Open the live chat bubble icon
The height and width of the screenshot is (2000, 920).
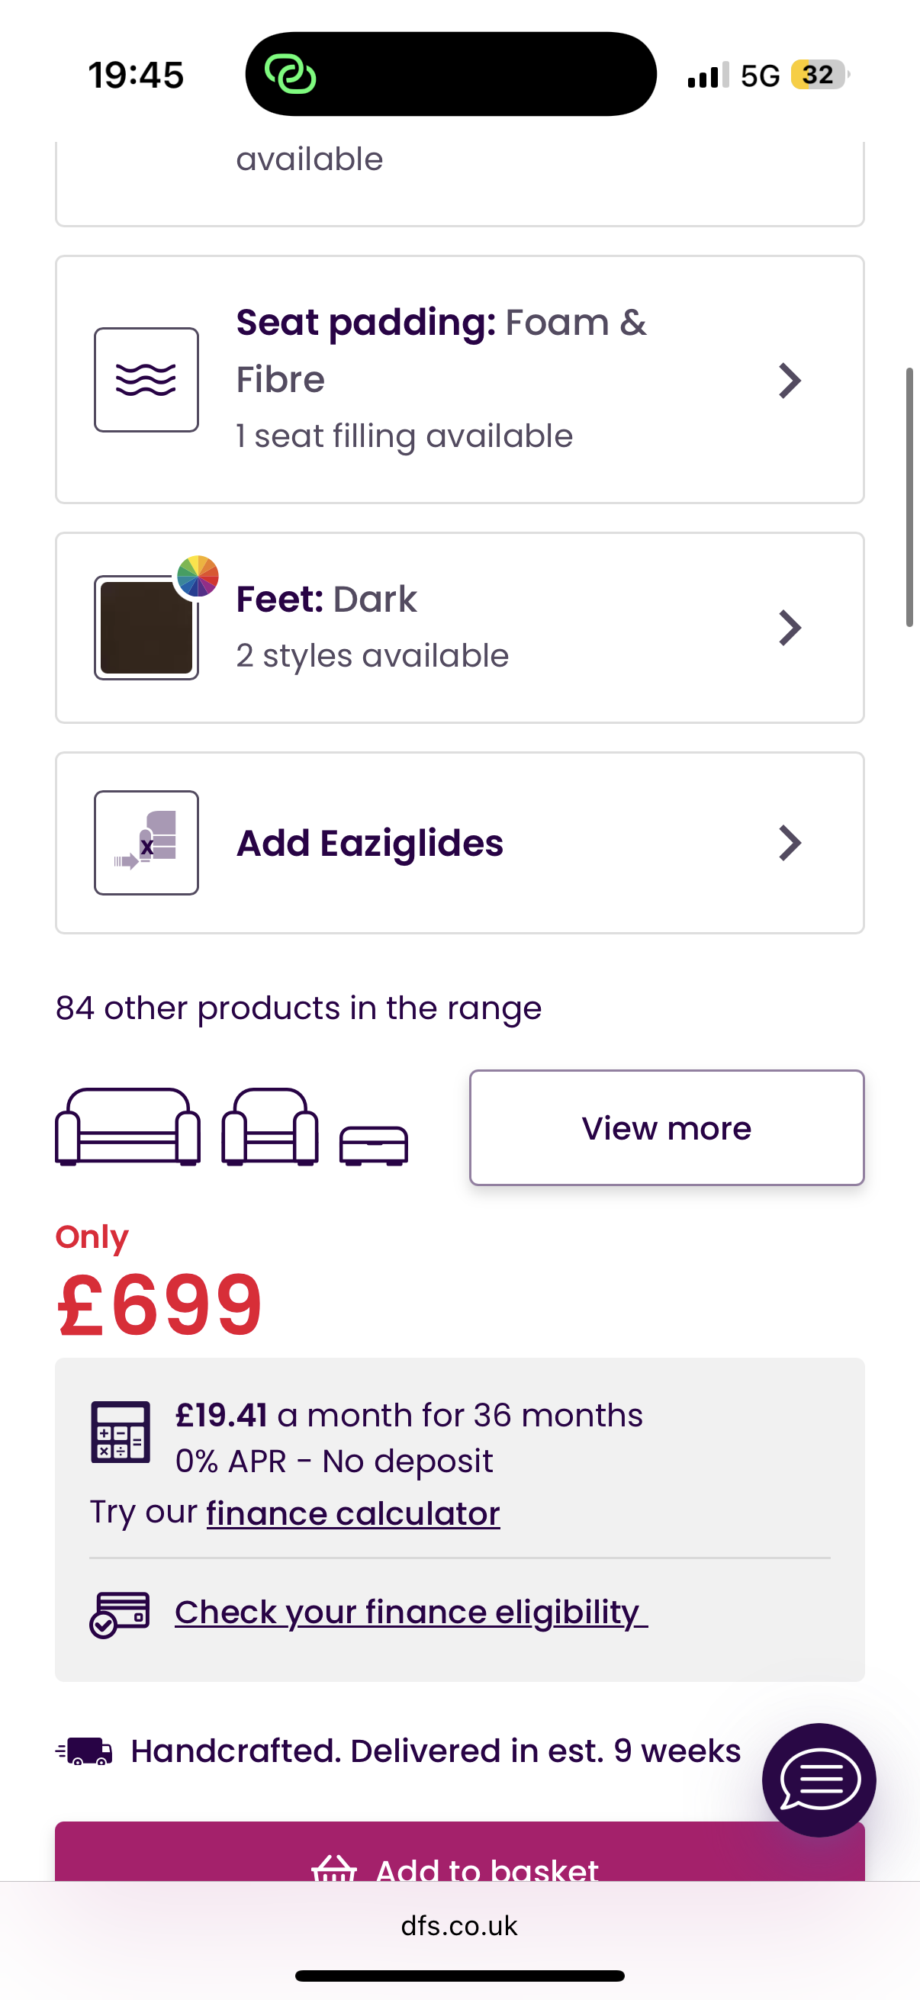point(819,1780)
